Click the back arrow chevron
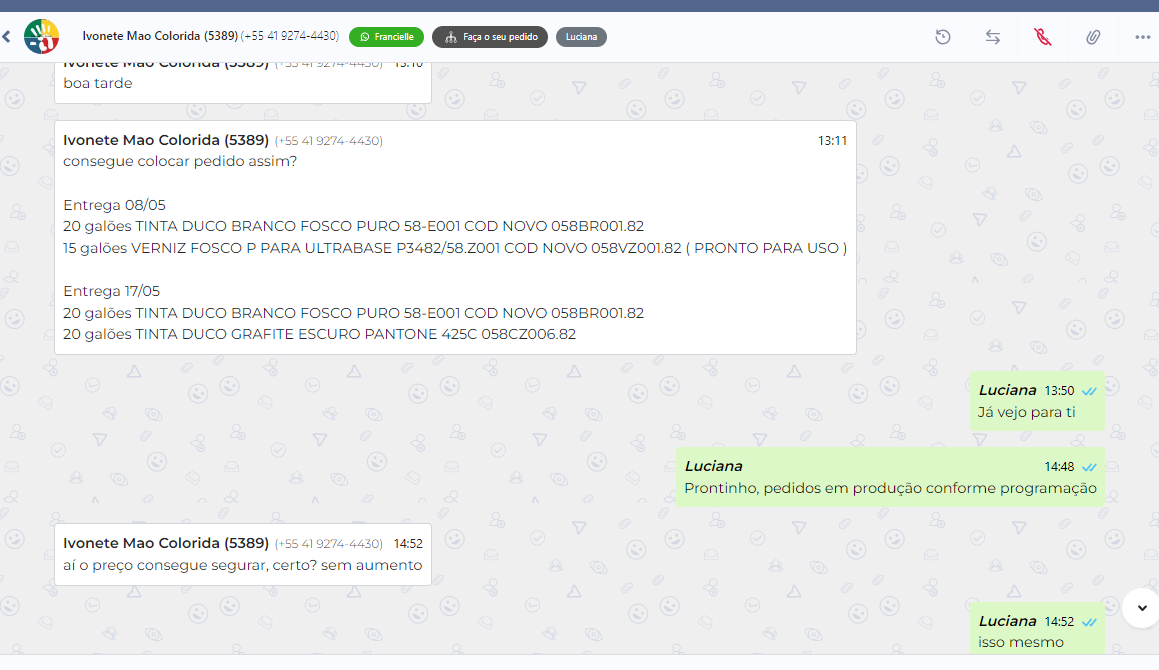 click(6, 37)
